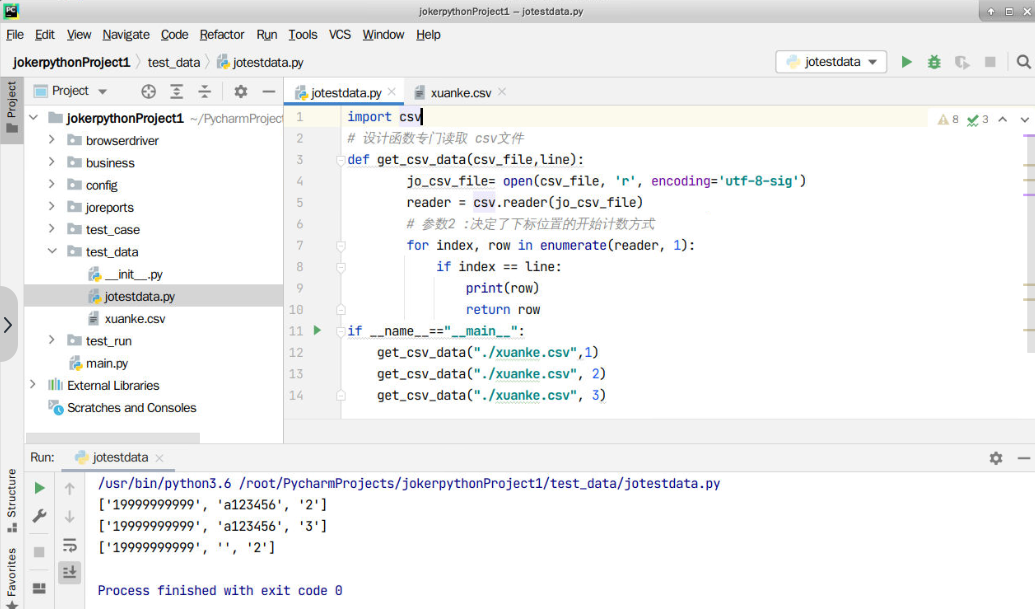Click fold marker on line 3

click(341, 160)
